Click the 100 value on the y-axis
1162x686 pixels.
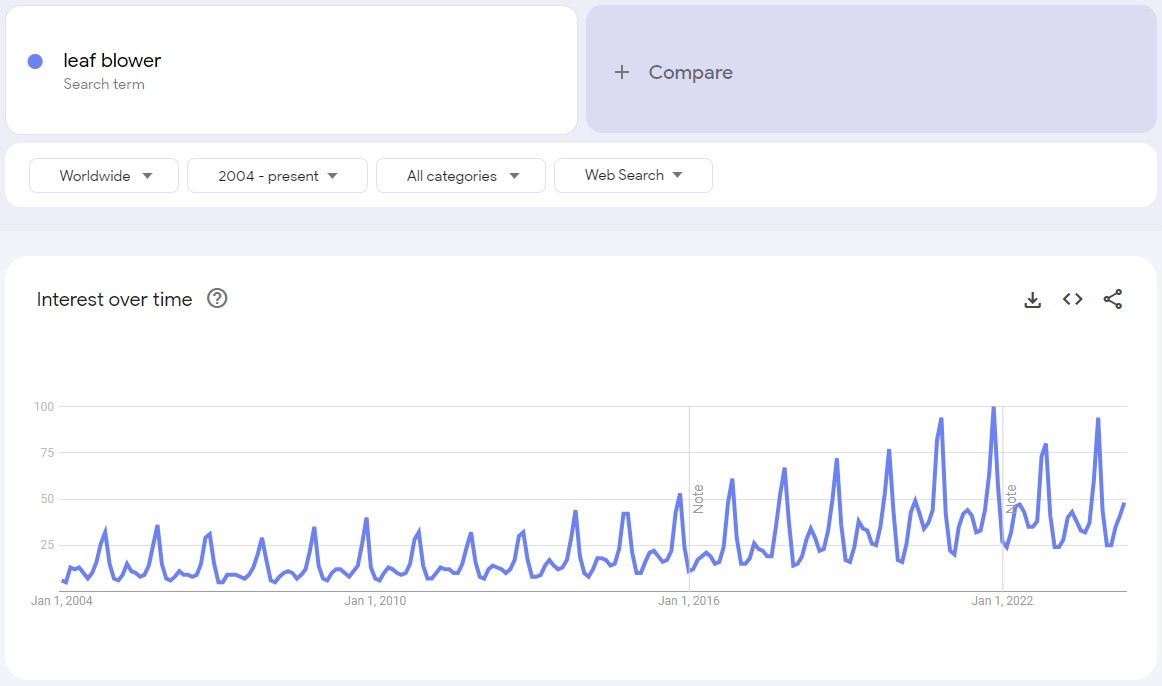[43, 407]
